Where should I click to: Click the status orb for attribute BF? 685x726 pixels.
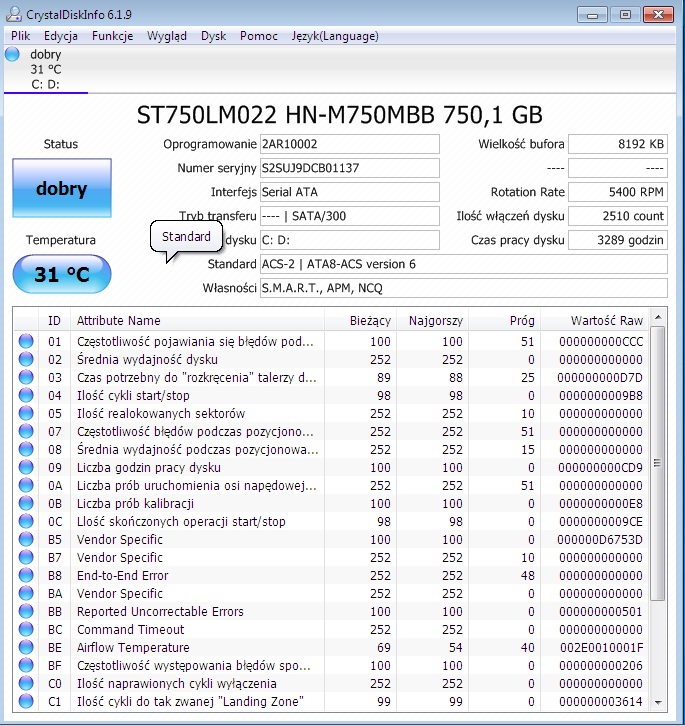26,665
